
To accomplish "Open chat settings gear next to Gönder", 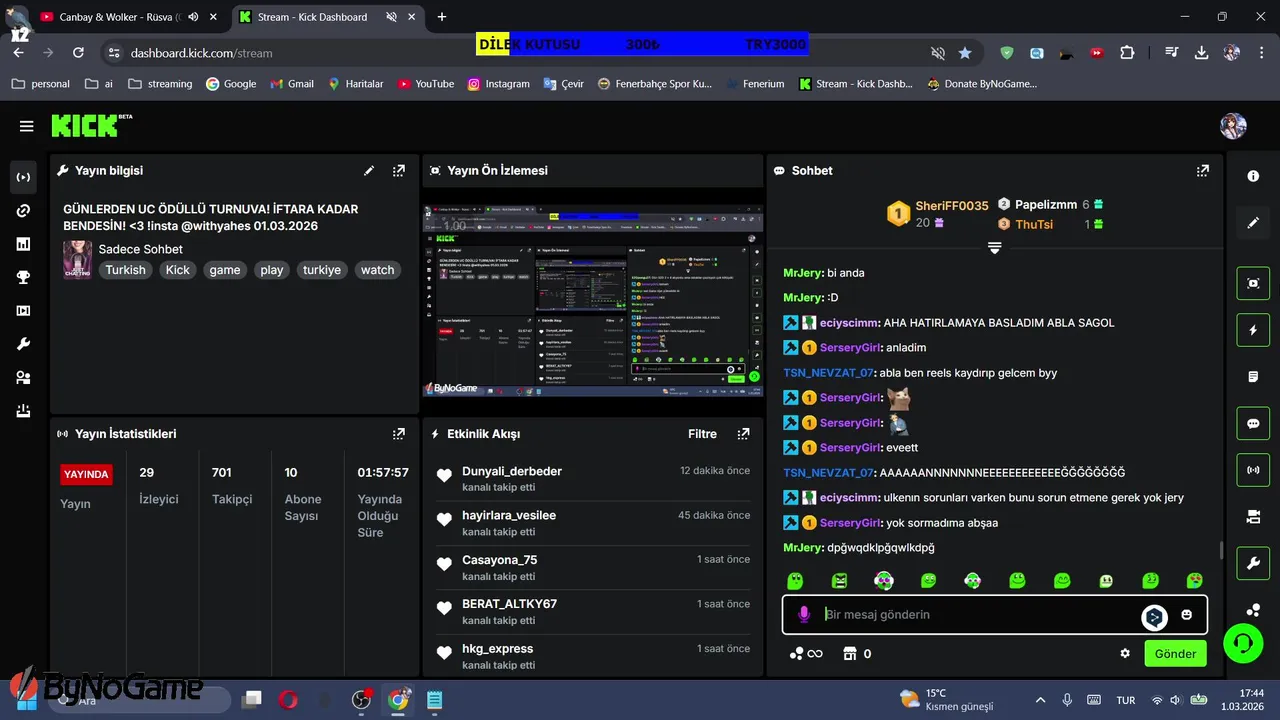I will click(1125, 653).
